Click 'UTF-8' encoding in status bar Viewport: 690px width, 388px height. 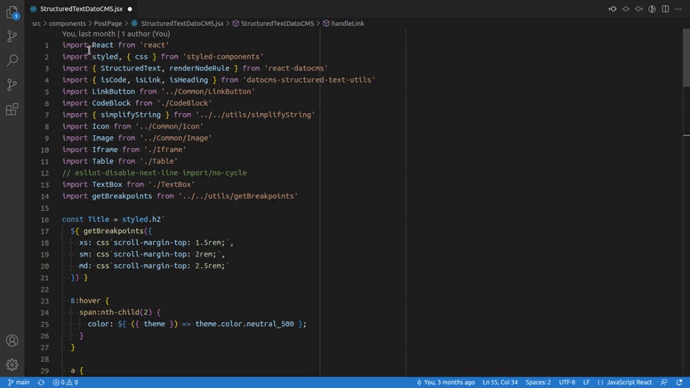[567, 382]
